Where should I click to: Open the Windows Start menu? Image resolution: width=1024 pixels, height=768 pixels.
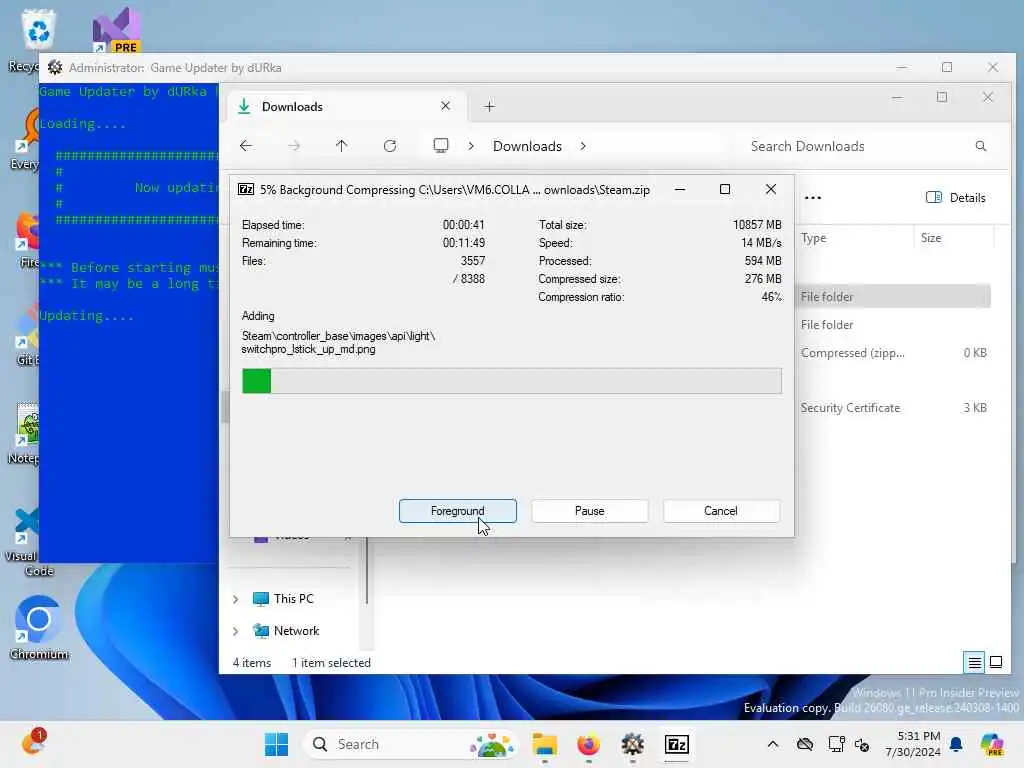click(x=276, y=744)
